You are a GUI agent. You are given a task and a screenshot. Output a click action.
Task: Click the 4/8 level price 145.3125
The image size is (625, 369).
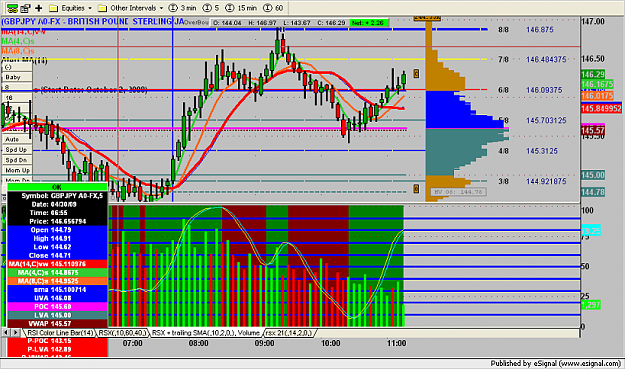point(541,151)
